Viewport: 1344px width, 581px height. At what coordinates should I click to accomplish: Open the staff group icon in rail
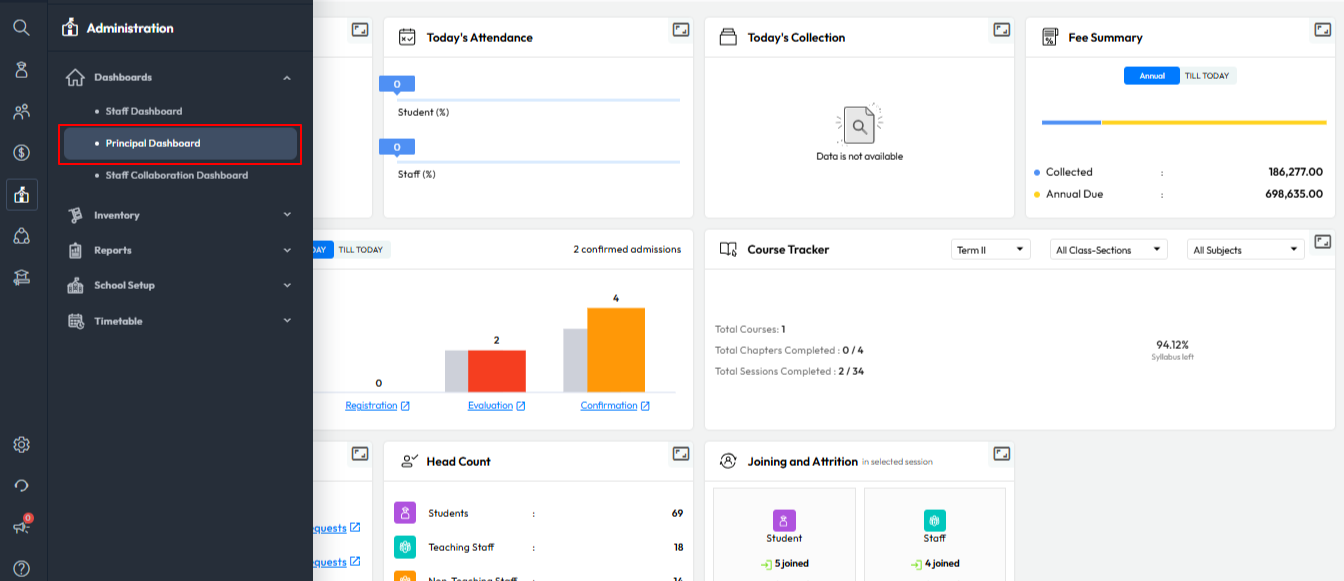coord(21,111)
